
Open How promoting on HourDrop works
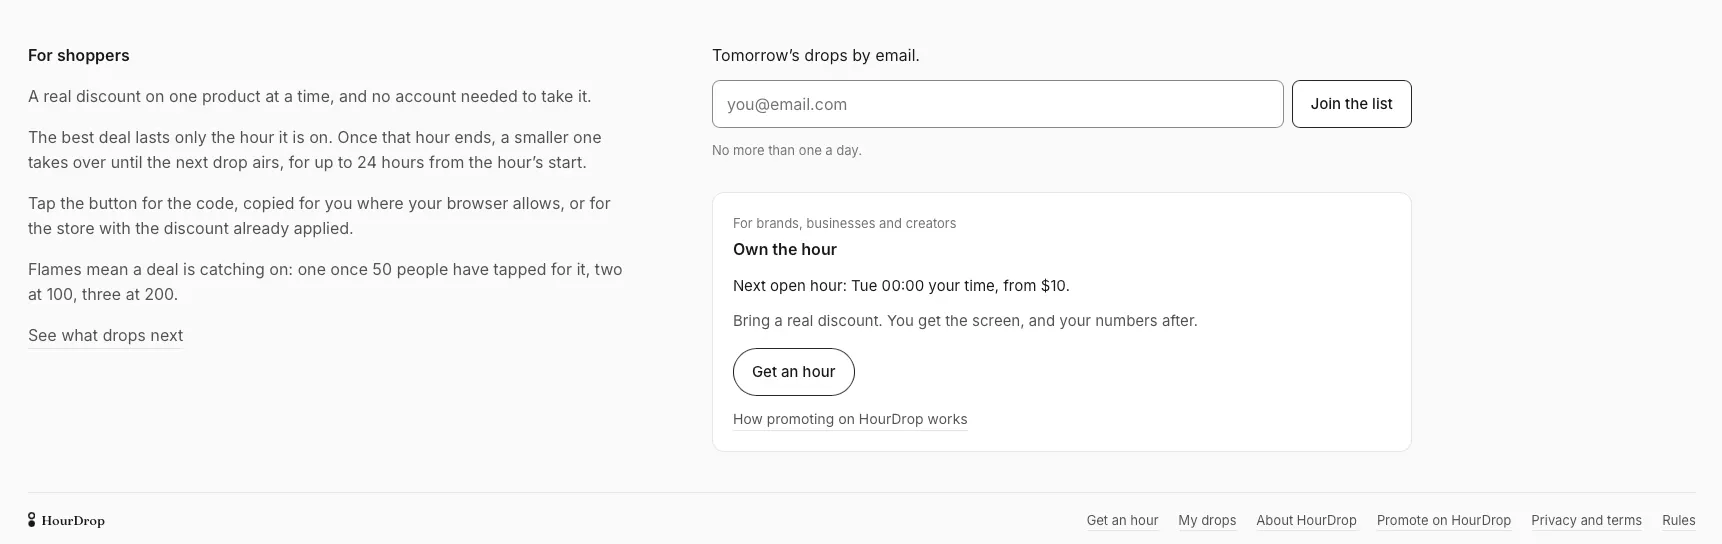(850, 419)
